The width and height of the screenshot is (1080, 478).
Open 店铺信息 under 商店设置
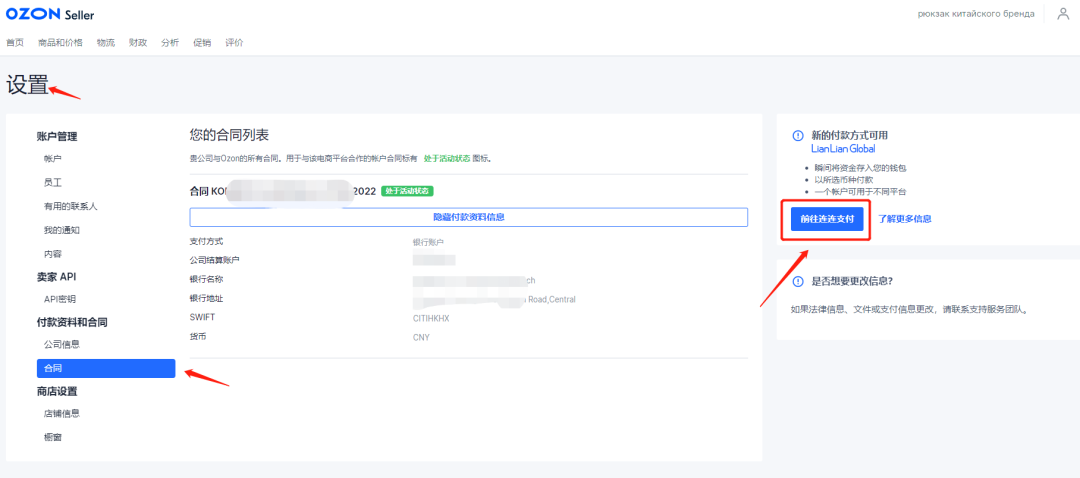point(62,413)
